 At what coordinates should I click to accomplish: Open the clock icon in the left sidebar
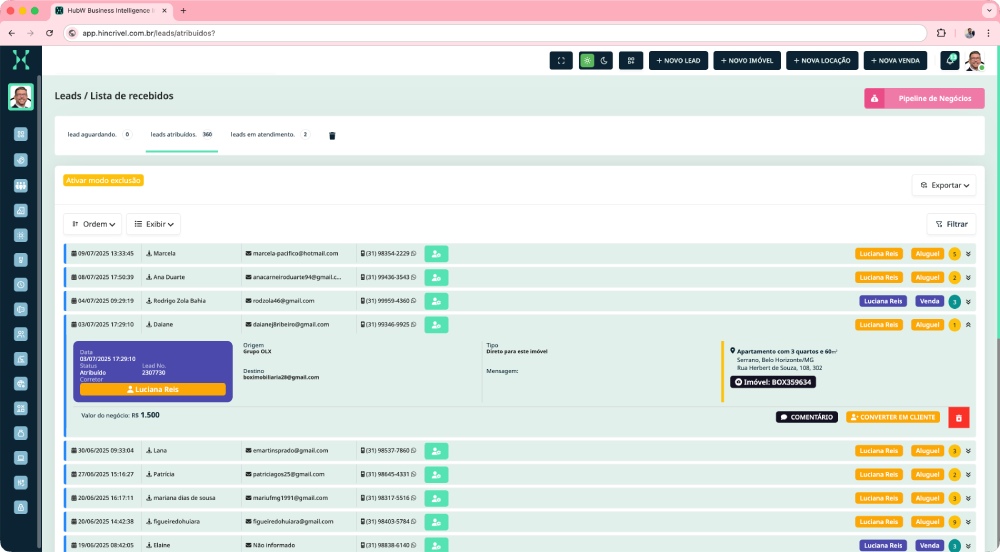[20, 284]
